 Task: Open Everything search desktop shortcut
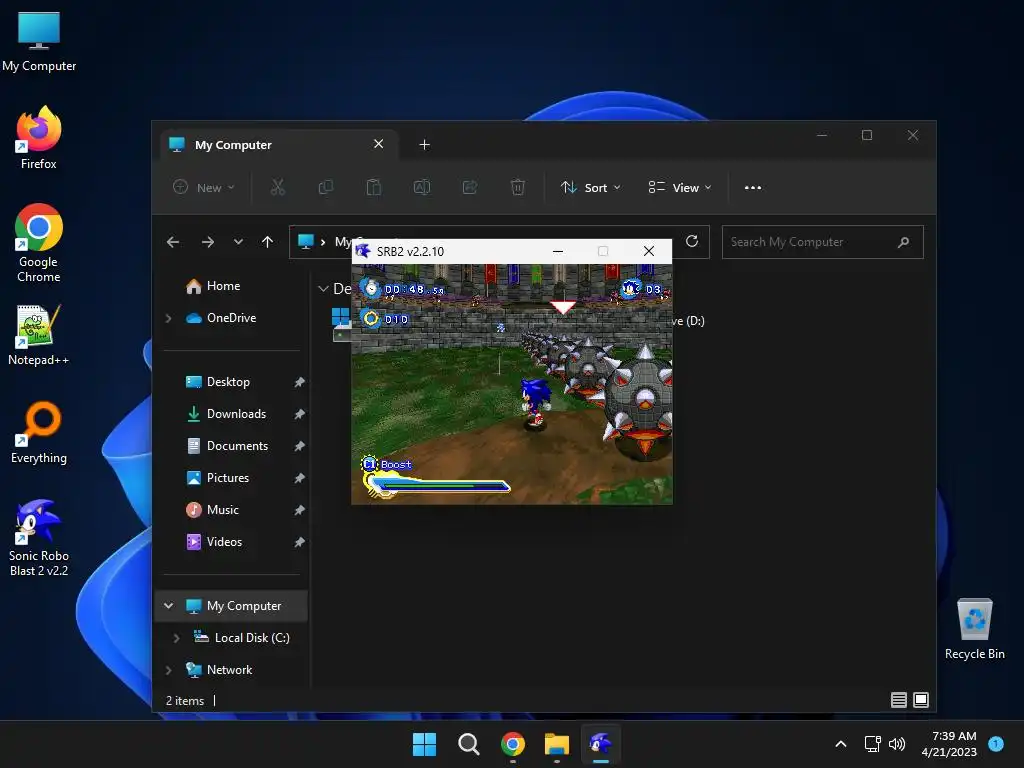[x=39, y=432]
